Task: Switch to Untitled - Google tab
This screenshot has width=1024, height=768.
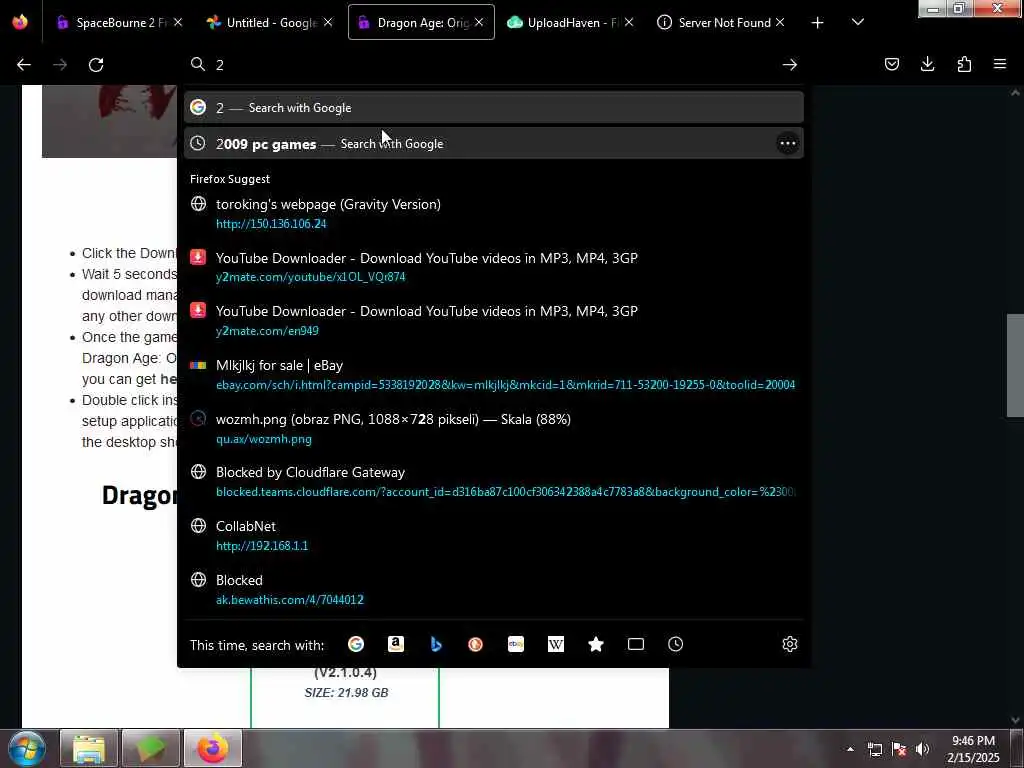Action: [x=271, y=22]
